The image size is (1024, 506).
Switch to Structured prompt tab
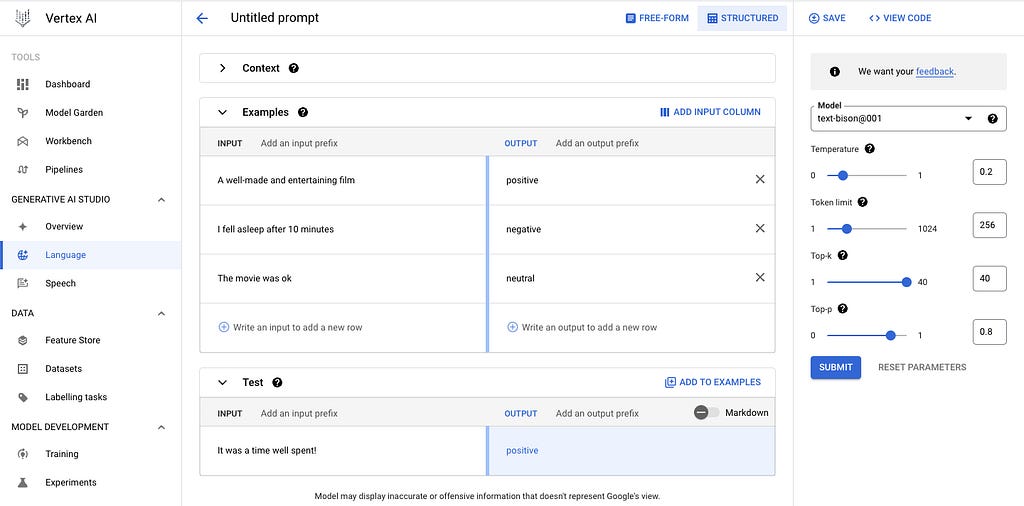click(743, 18)
